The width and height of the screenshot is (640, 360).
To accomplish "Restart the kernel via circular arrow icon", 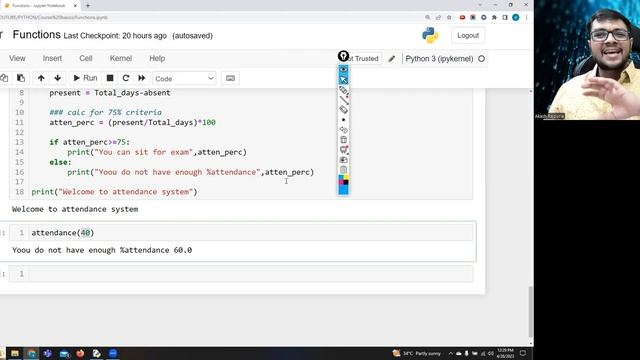I will (126, 78).
